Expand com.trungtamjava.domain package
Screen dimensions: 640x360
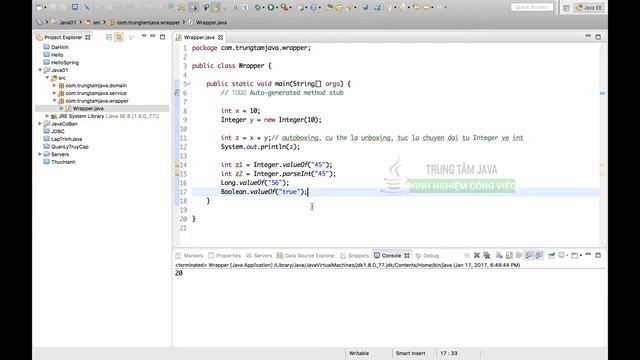point(54,85)
